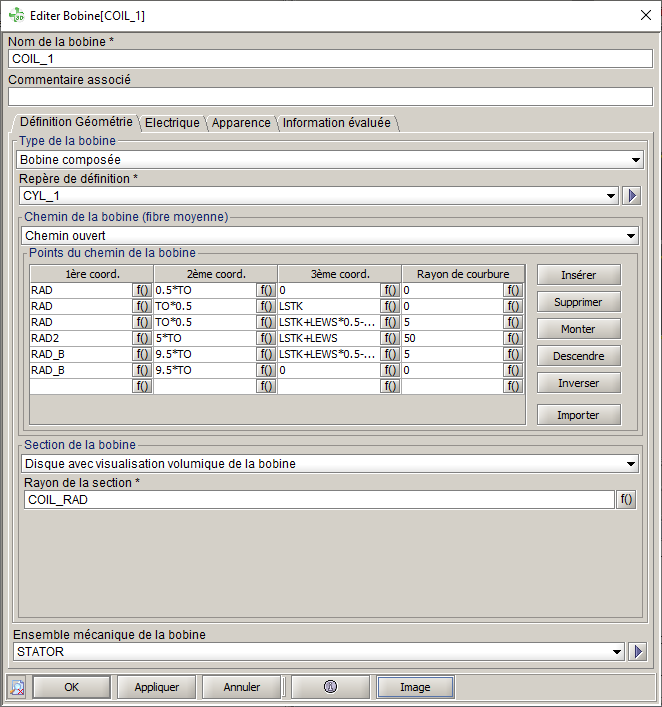
Task: Open f() editor for Rayon de la section
Action: tap(626, 500)
